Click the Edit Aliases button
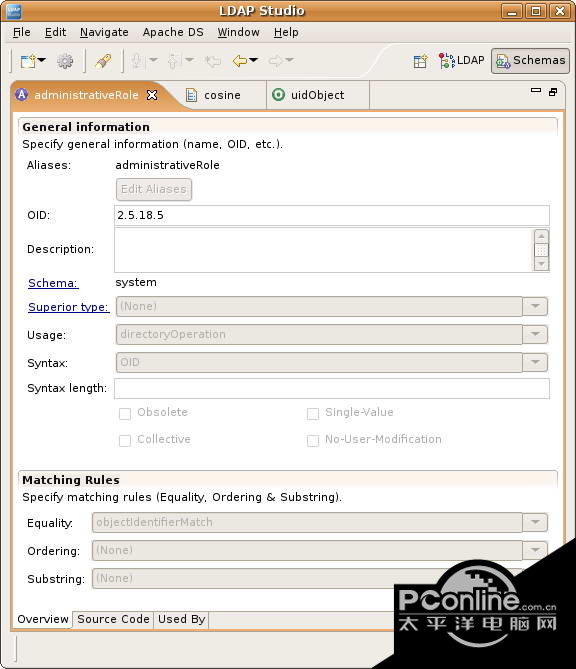 [x=154, y=189]
